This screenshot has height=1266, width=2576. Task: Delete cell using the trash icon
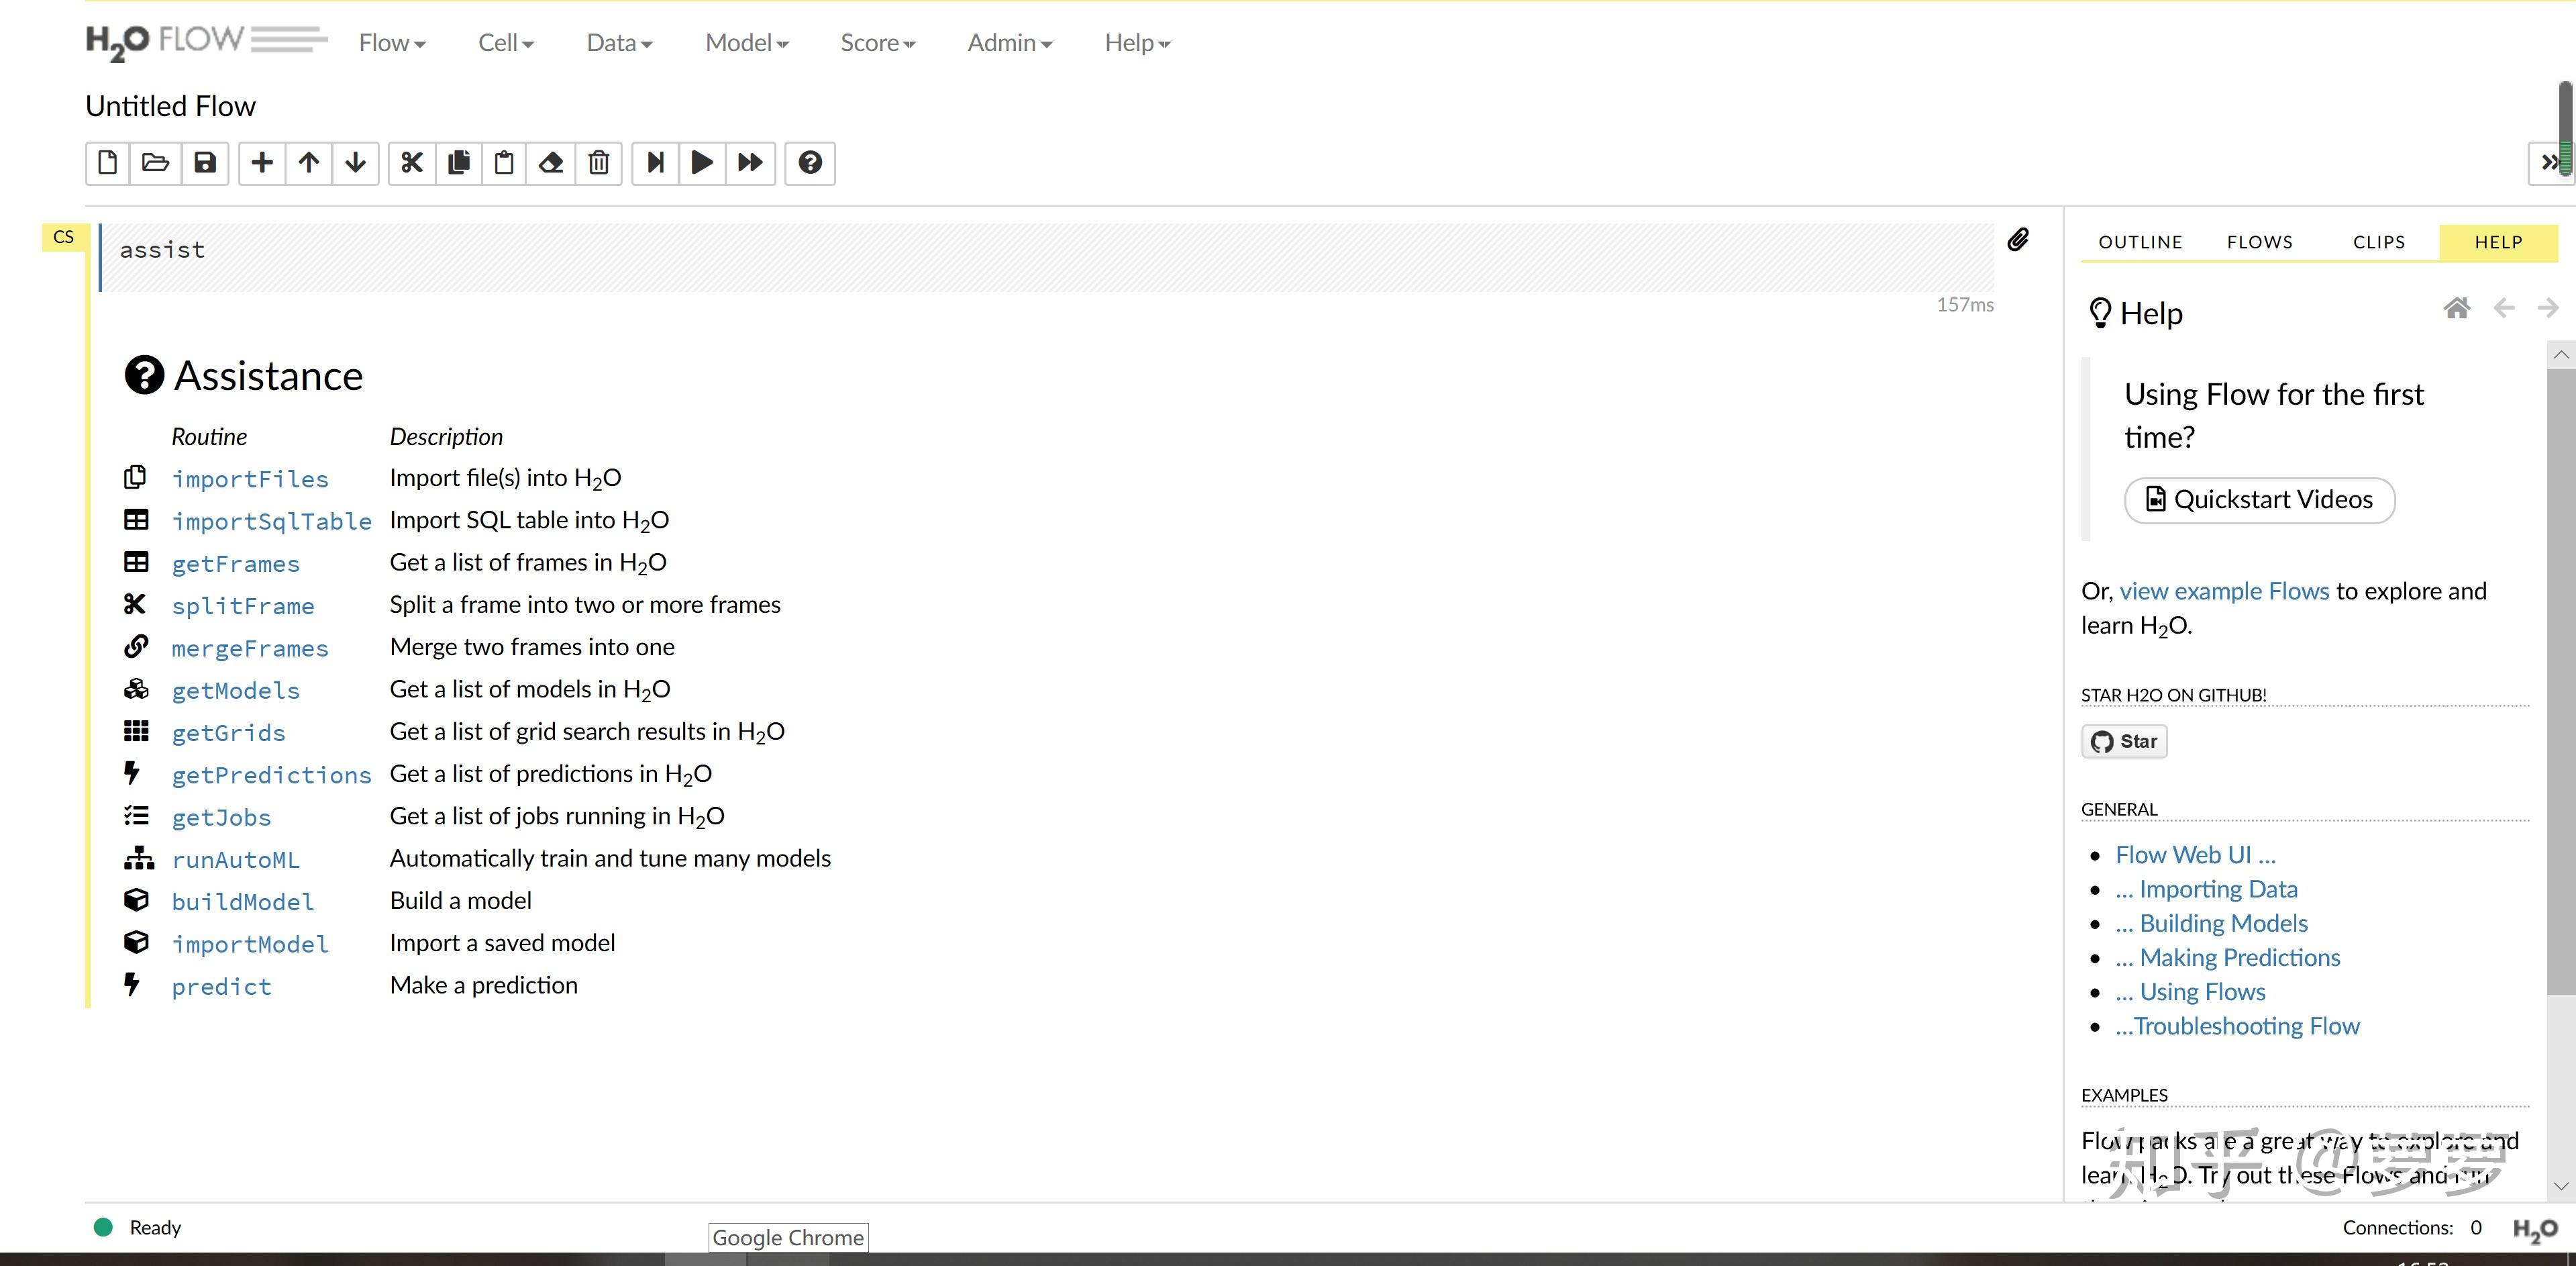(598, 163)
